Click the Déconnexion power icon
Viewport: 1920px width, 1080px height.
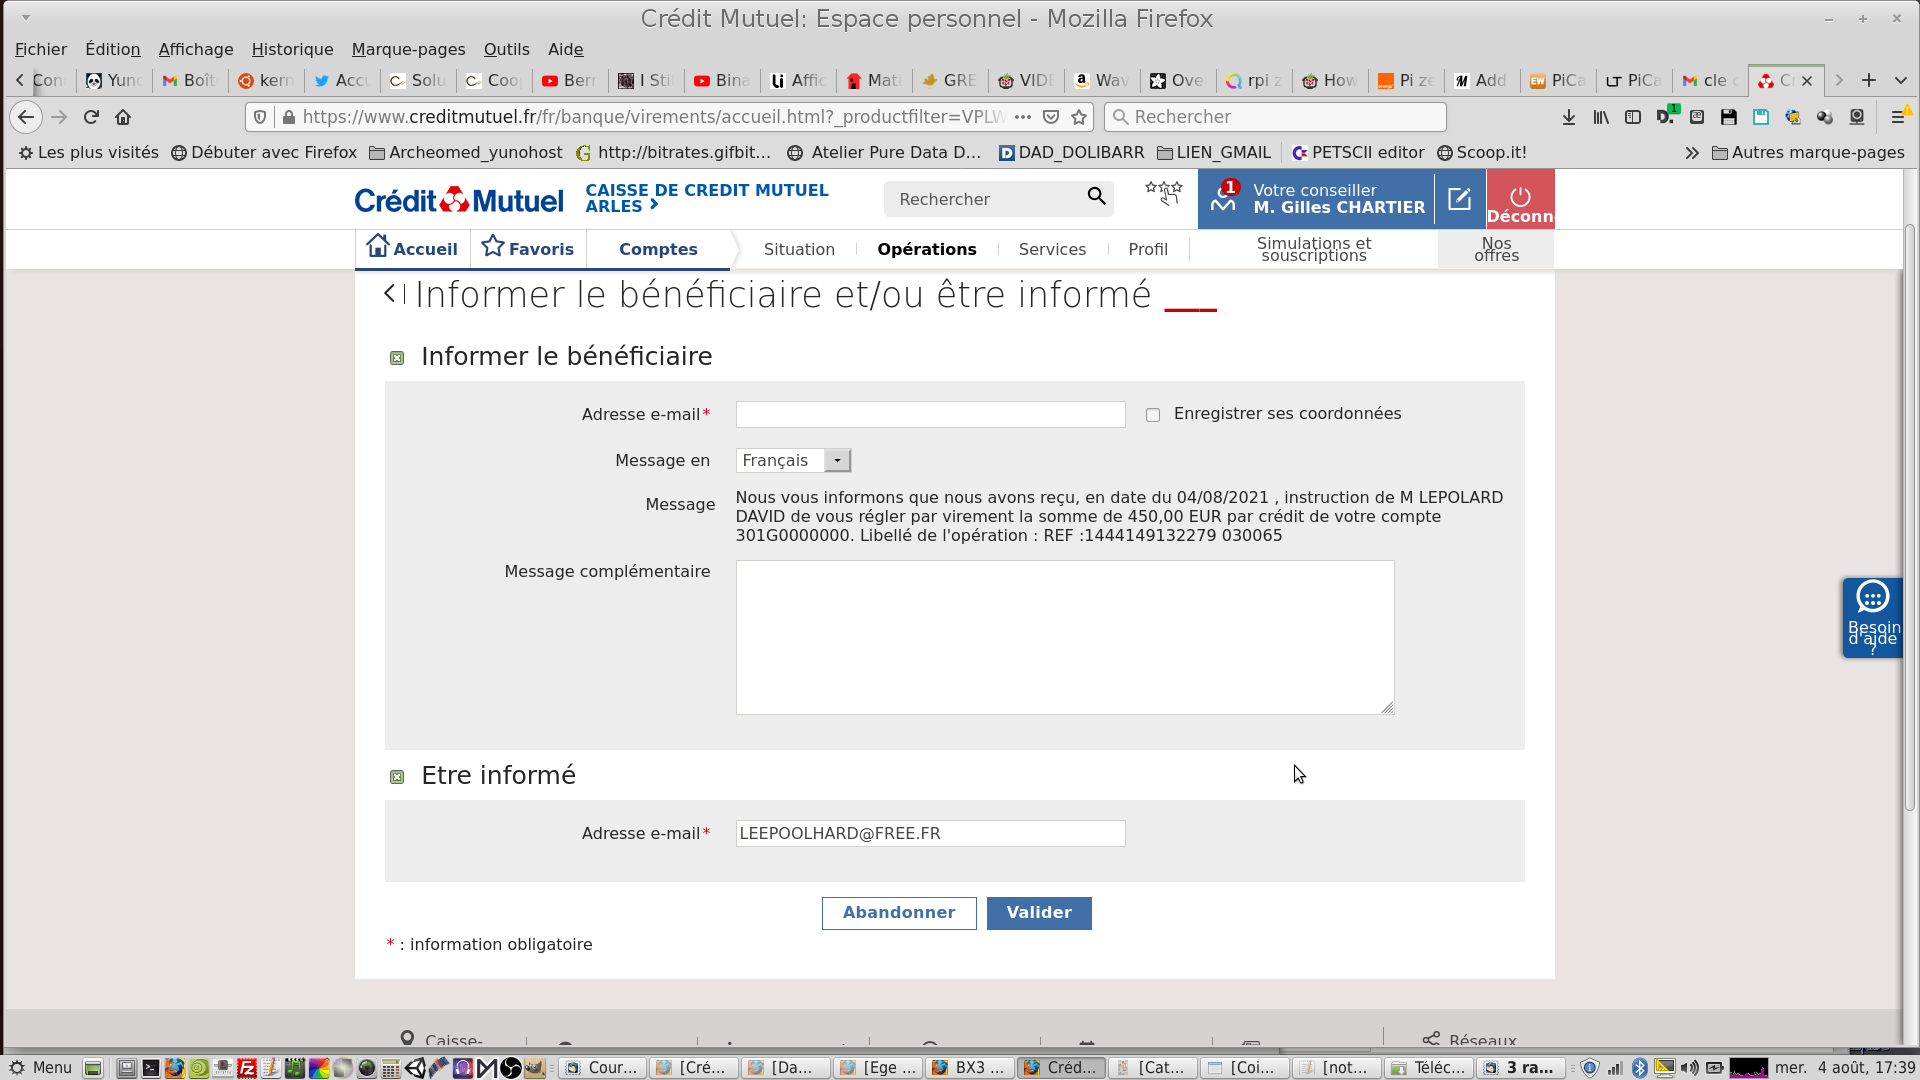click(1519, 199)
